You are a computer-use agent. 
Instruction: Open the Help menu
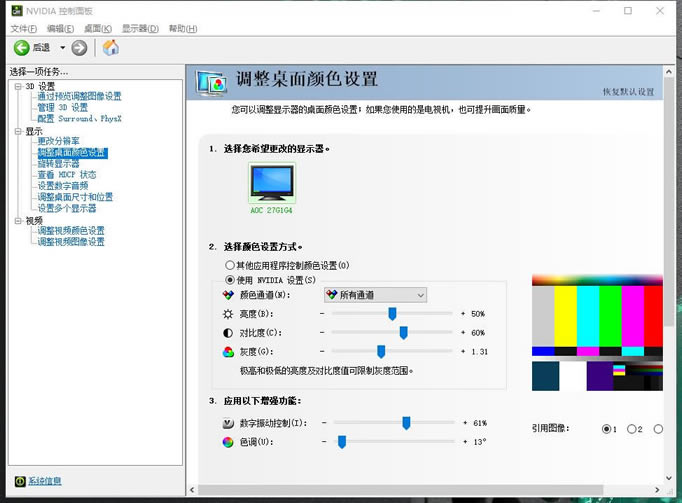click(183, 29)
